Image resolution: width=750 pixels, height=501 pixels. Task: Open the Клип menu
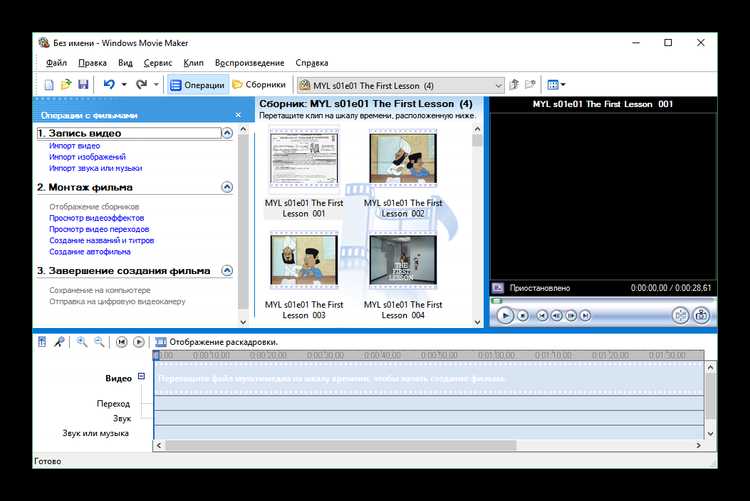point(193,63)
